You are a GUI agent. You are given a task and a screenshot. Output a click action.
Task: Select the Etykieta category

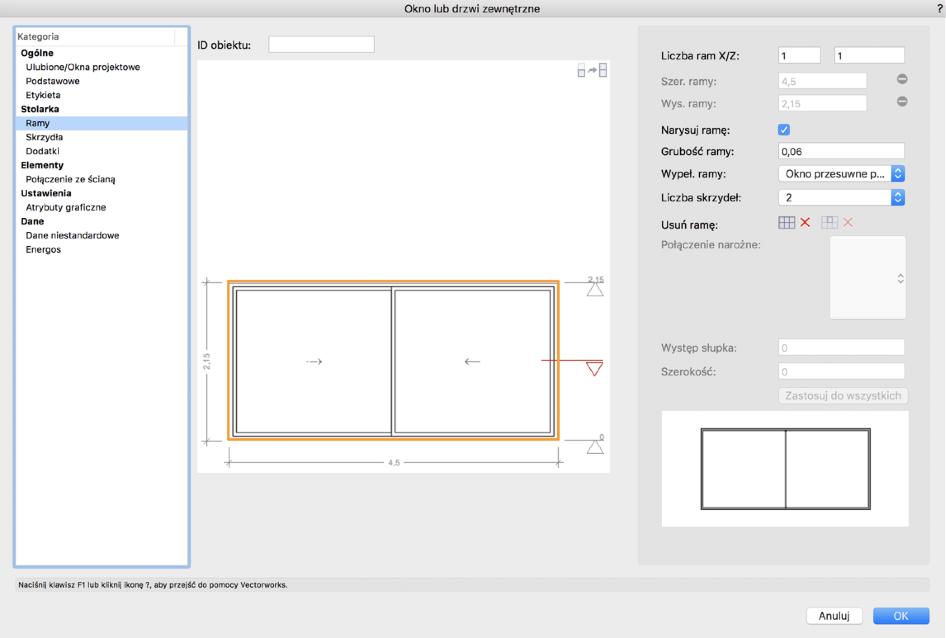tap(43, 95)
